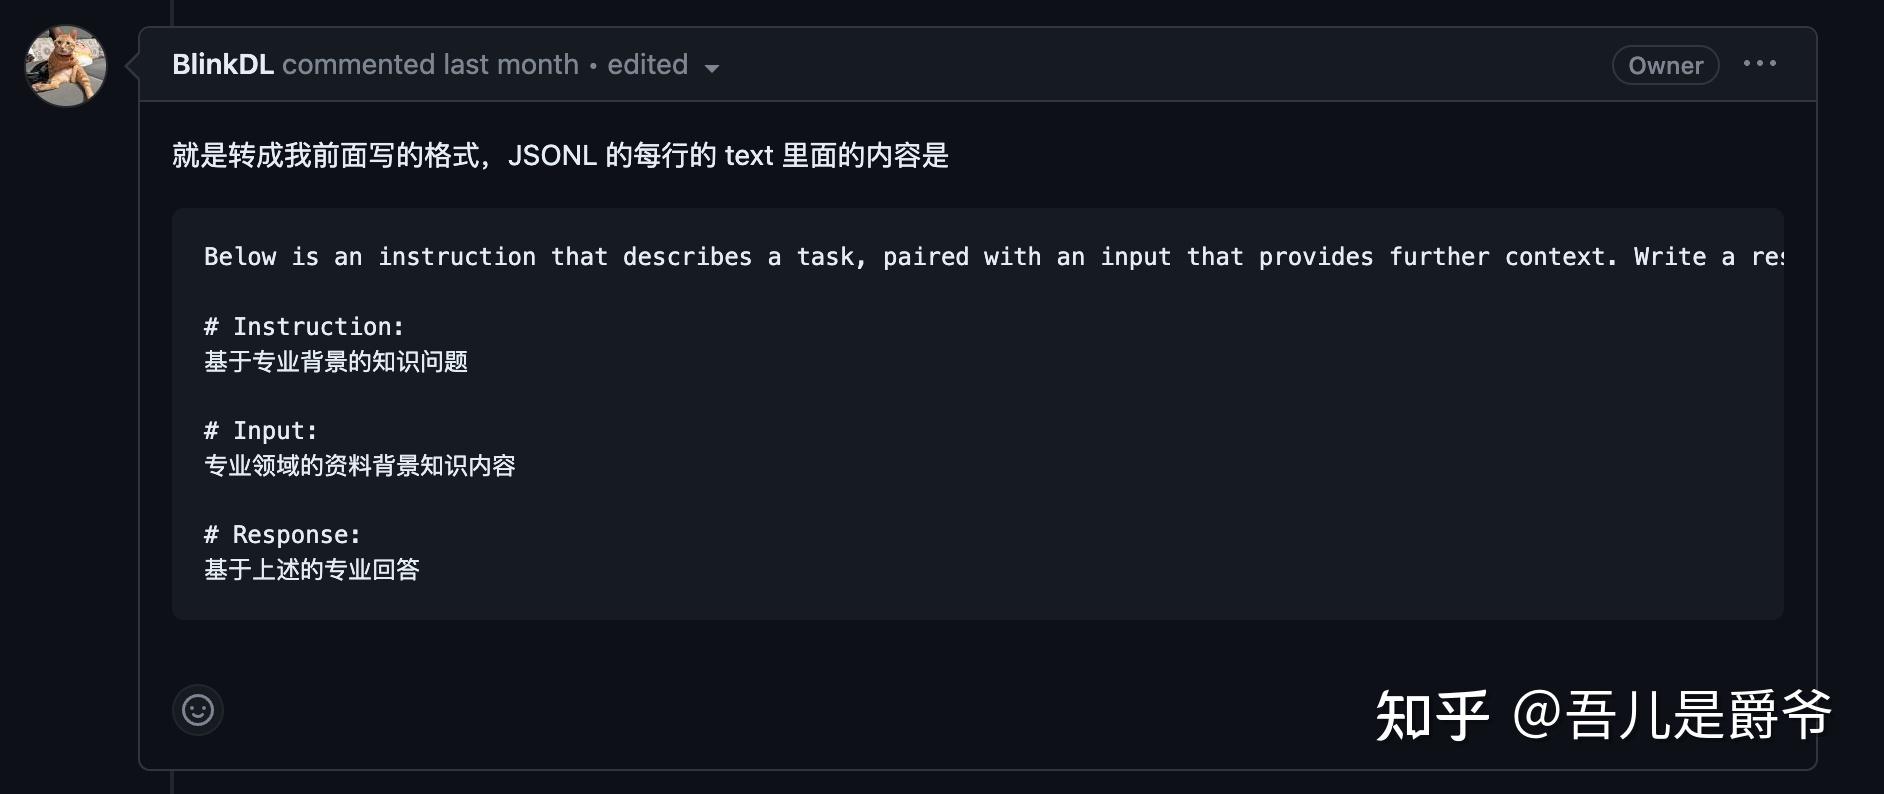This screenshot has height=794, width=1884.
Task: Open the BlinkDL username profile link
Action: (222, 65)
